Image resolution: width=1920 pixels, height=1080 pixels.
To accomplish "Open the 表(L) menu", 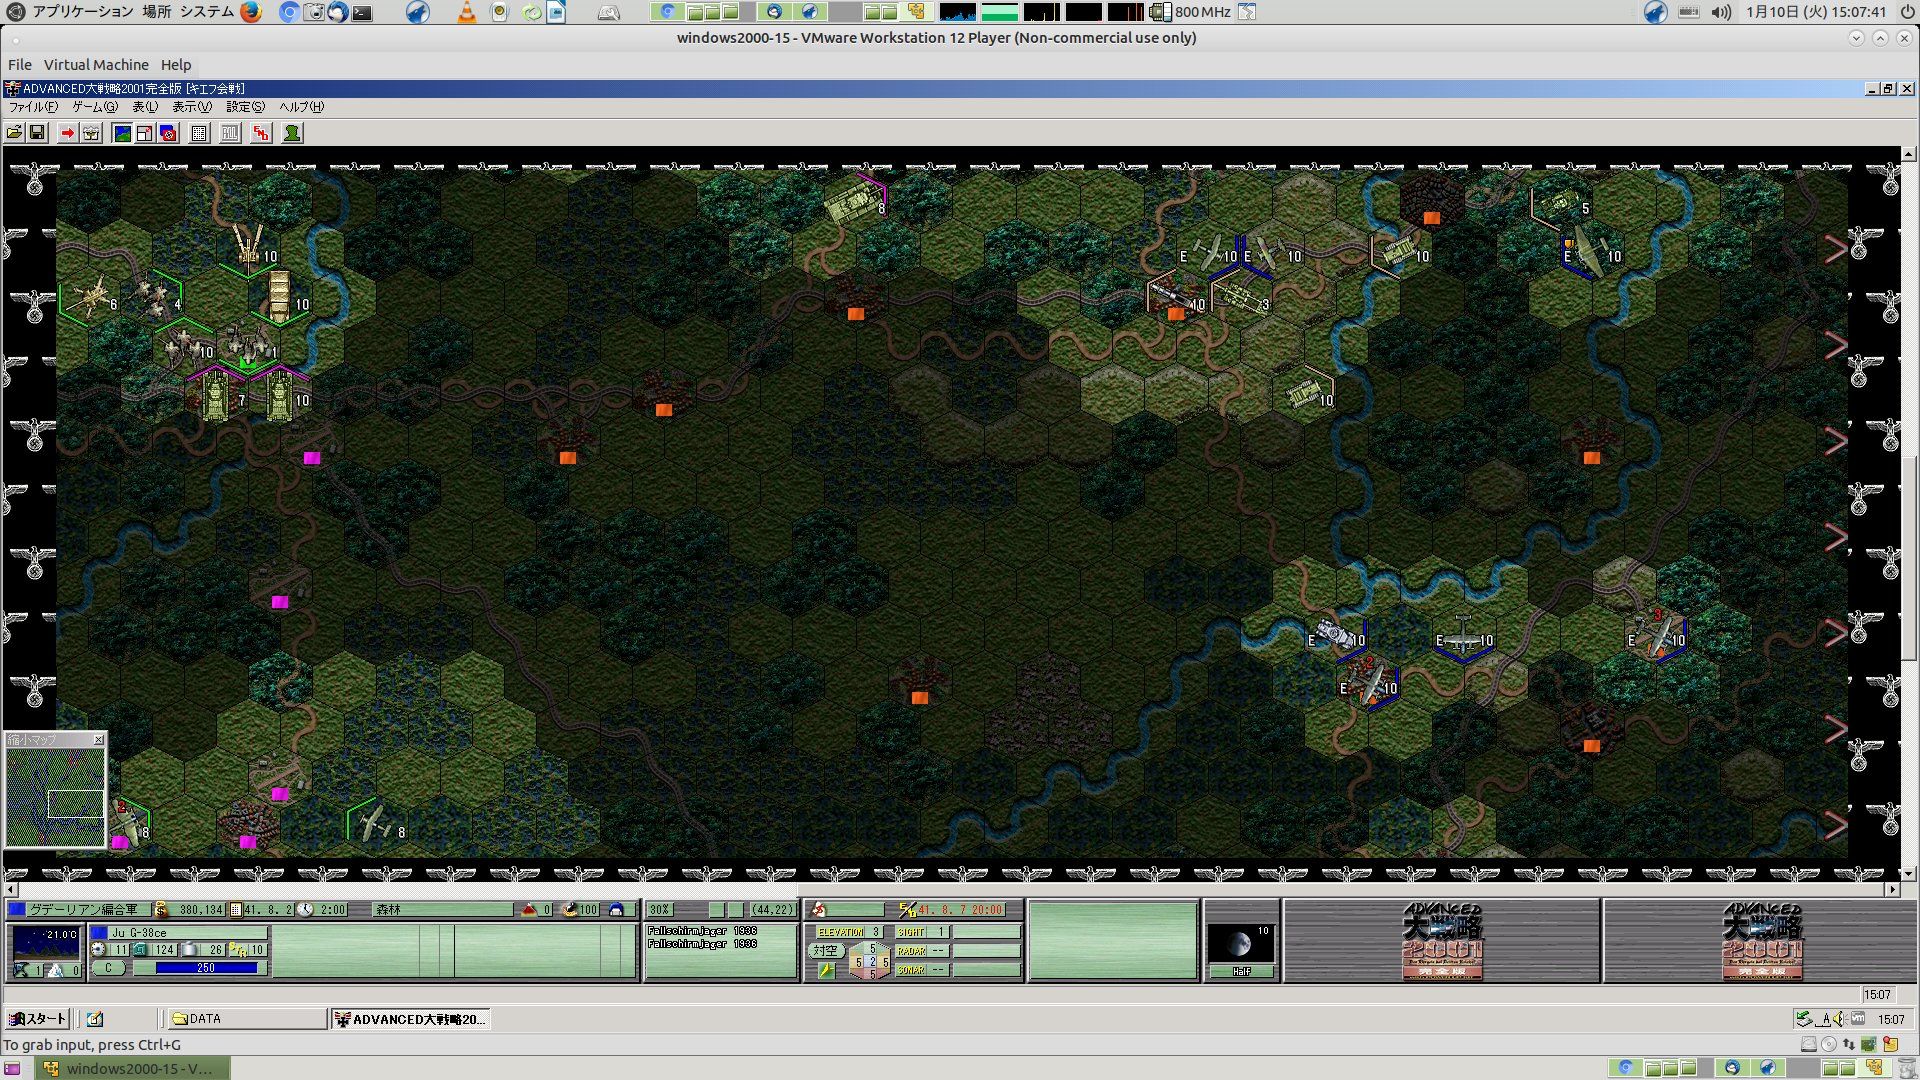I will [x=145, y=107].
